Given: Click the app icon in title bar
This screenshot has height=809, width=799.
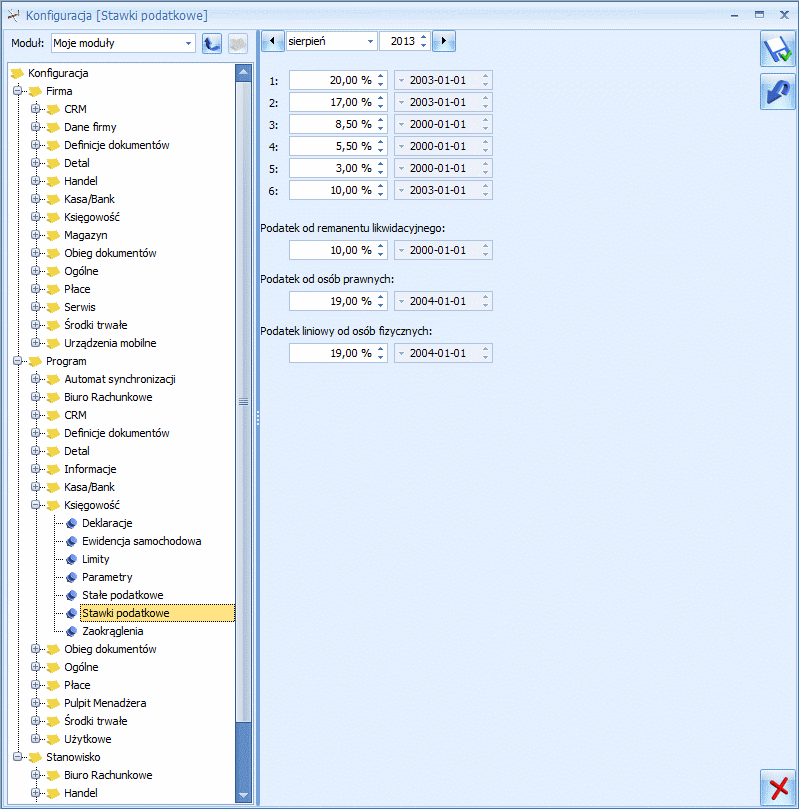Looking at the screenshot, I should [x=13, y=15].
